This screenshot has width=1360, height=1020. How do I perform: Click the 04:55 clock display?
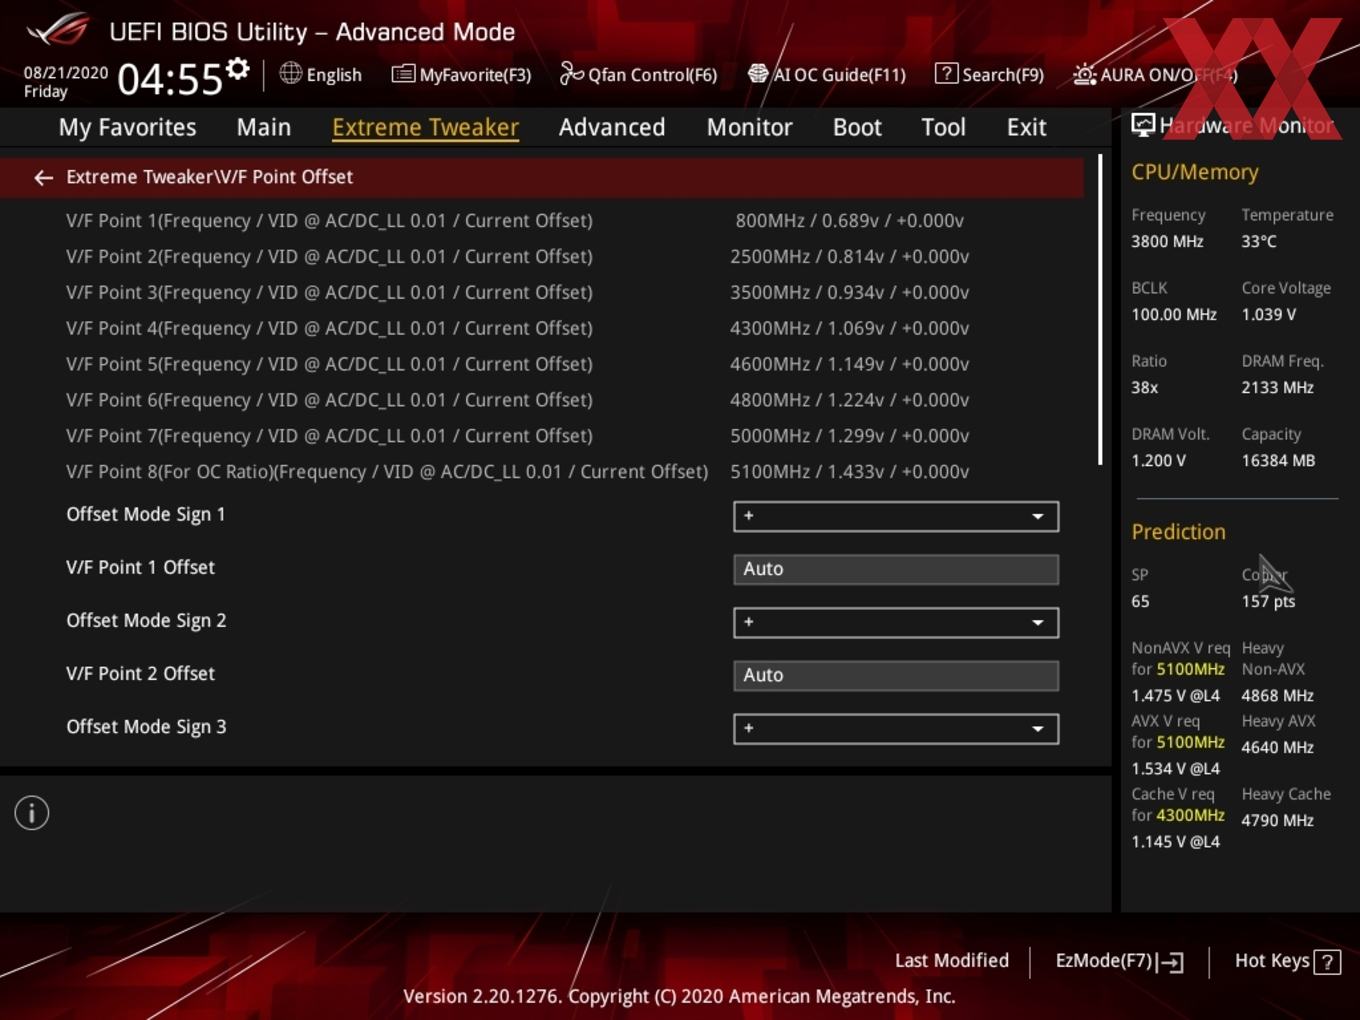click(x=170, y=79)
